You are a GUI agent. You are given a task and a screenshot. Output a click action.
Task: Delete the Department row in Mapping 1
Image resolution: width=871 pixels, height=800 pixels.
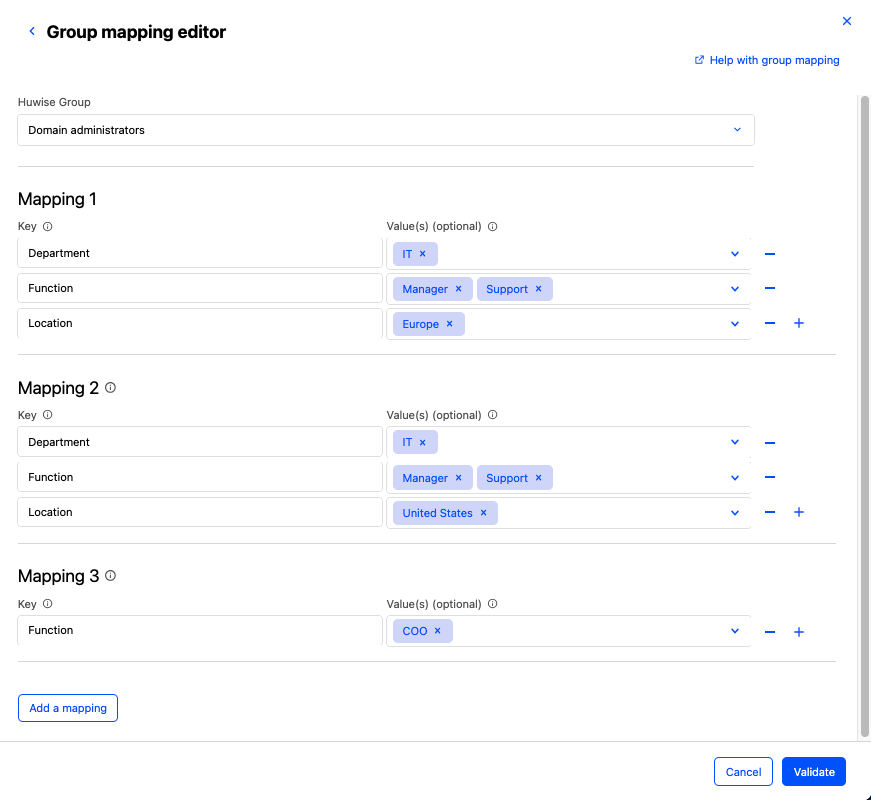(770, 254)
